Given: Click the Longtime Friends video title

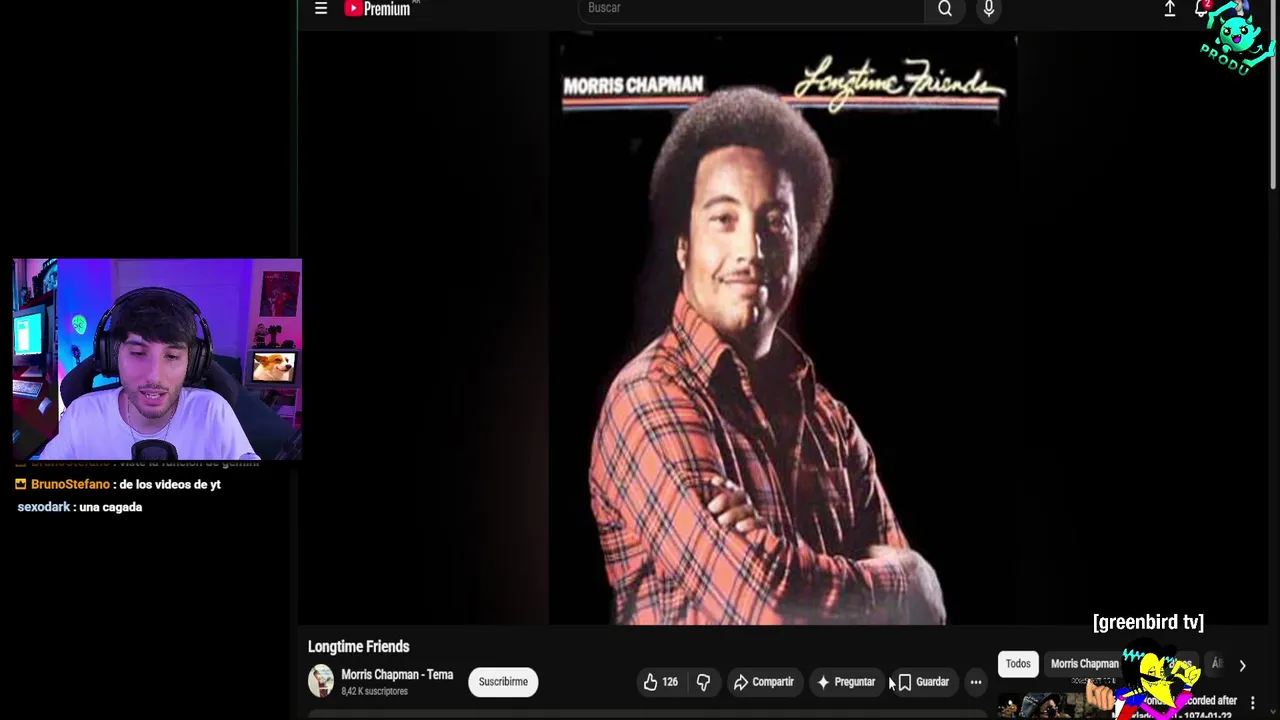Looking at the screenshot, I should [x=358, y=647].
